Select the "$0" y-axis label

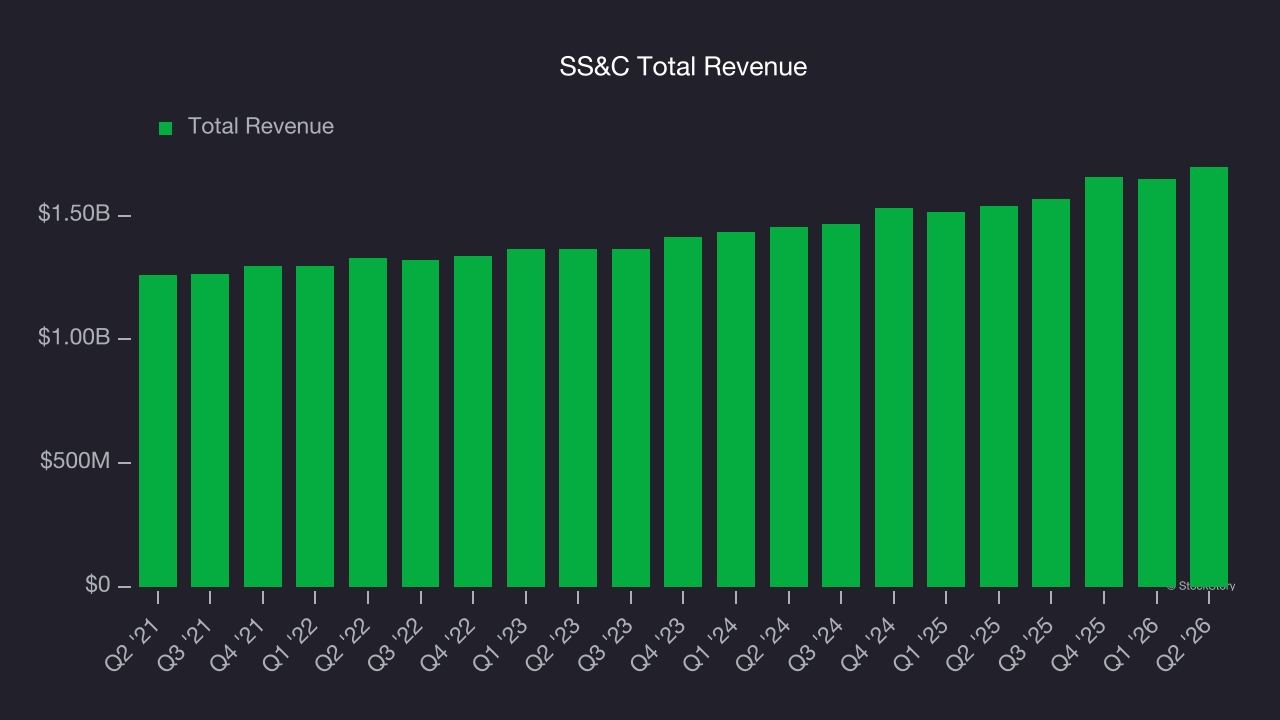(98, 585)
